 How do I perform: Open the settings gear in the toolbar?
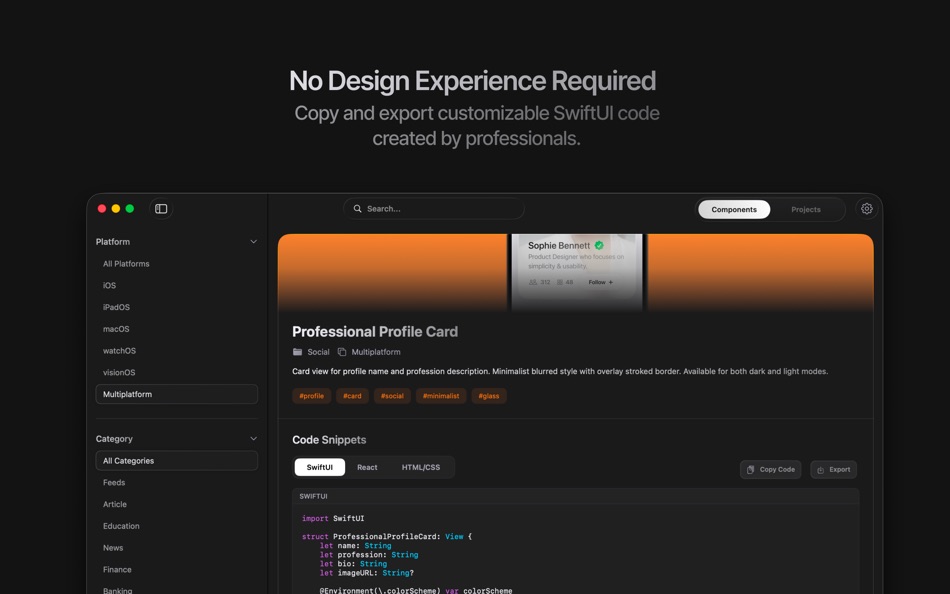tap(866, 208)
